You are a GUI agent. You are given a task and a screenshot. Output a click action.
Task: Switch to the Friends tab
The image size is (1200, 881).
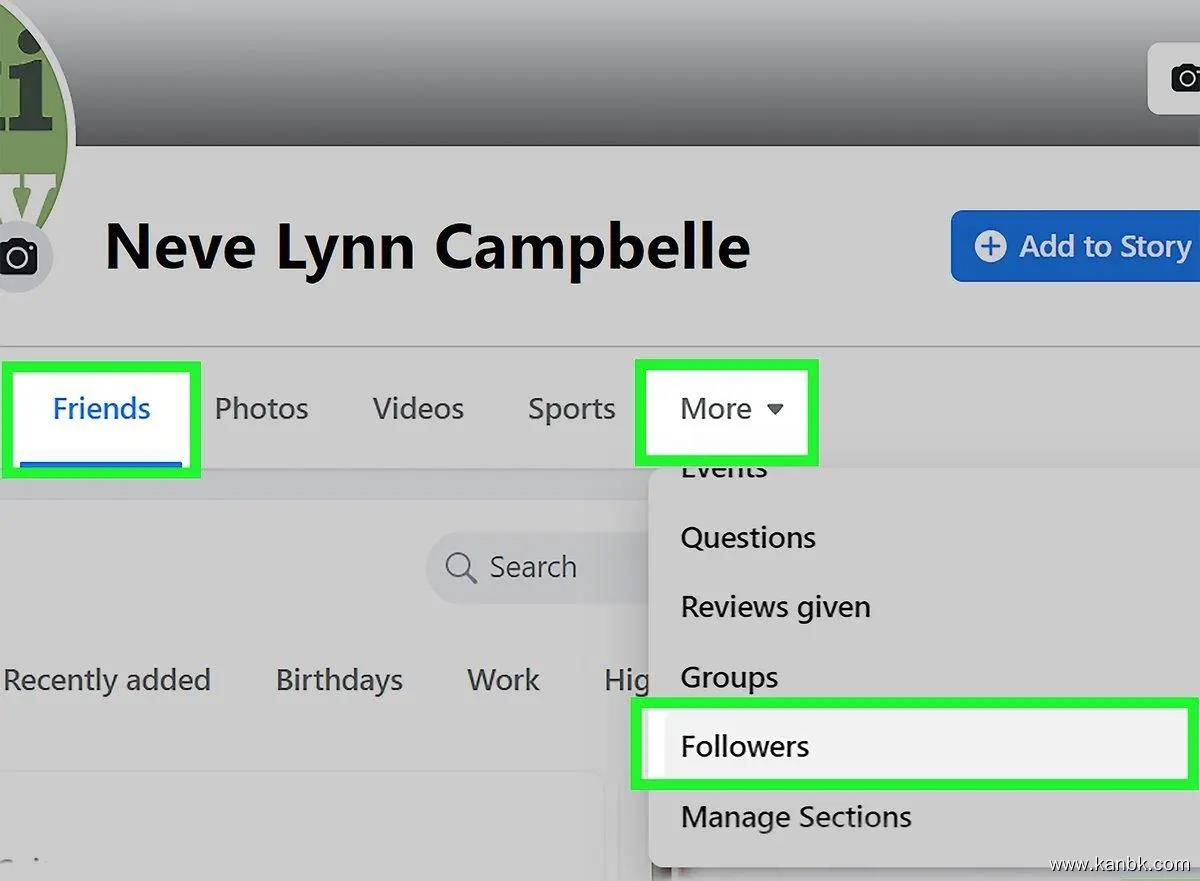click(101, 409)
